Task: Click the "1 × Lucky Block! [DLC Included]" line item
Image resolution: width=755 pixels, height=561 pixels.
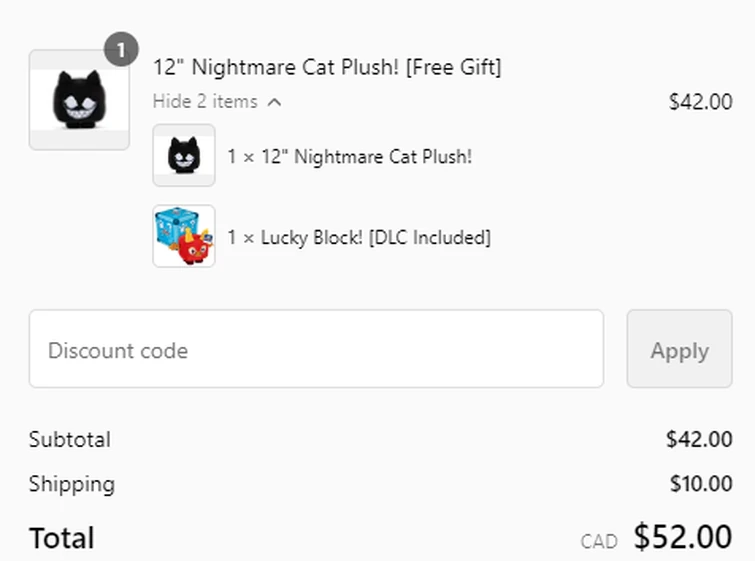Action: tap(358, 238)
